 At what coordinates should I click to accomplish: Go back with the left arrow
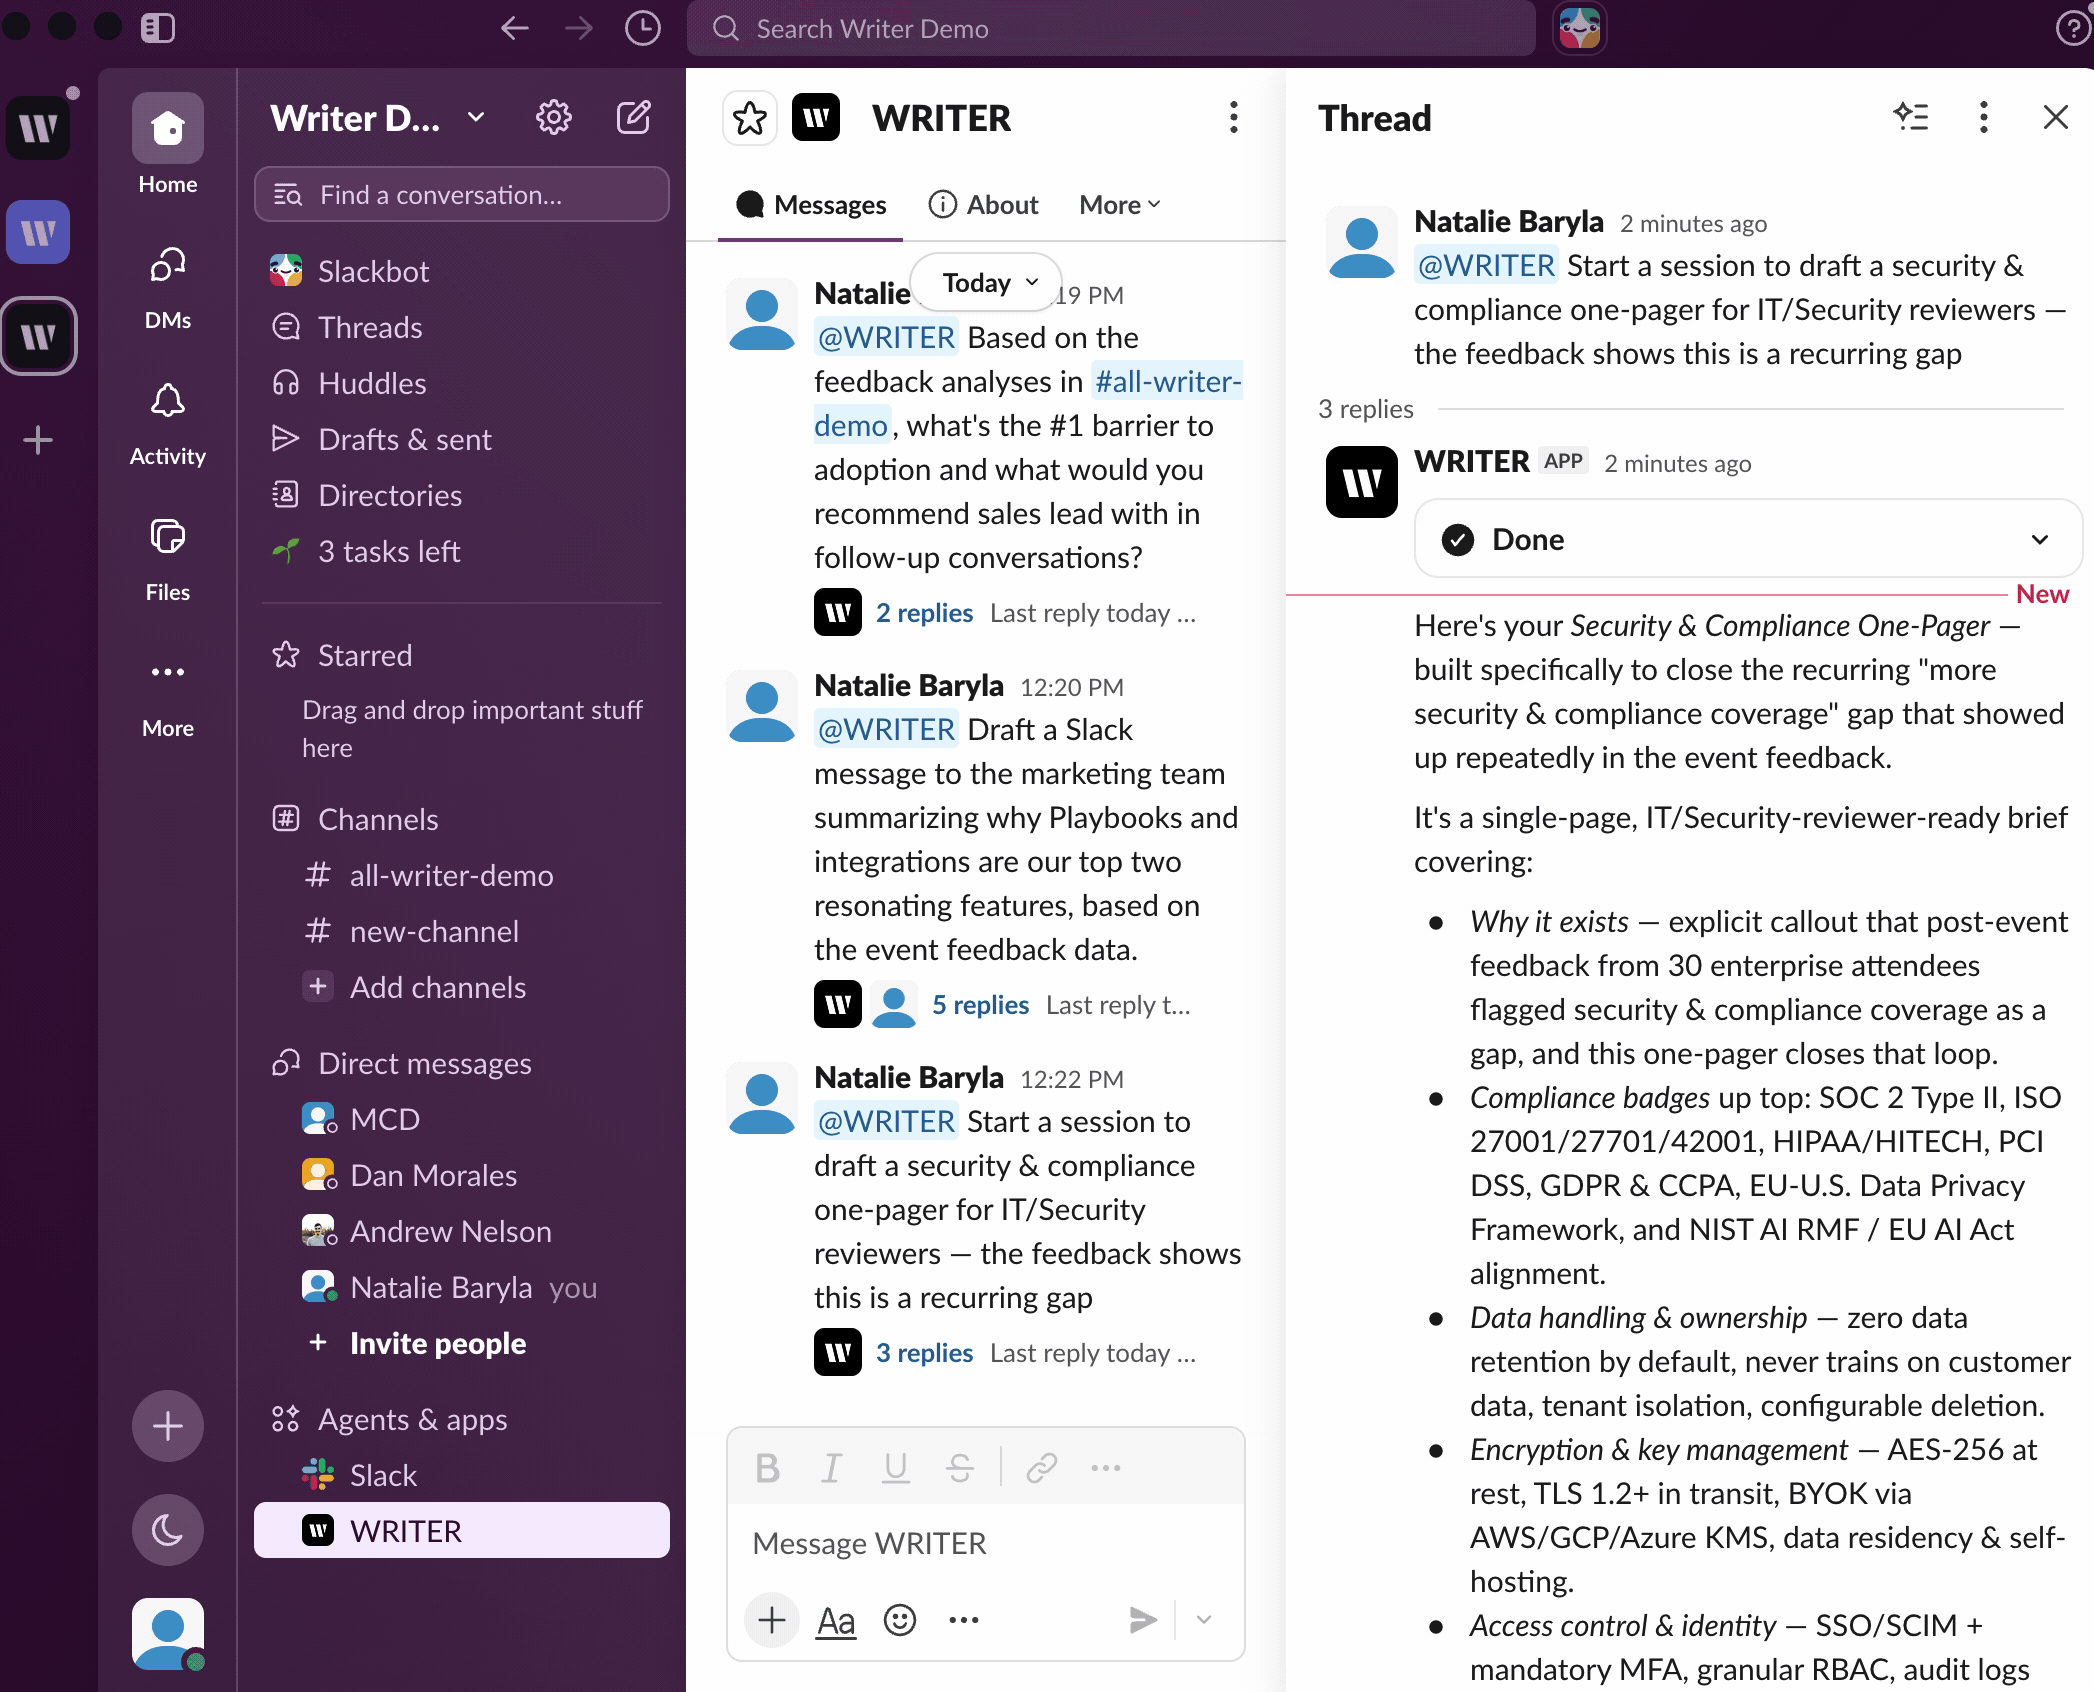515,28
